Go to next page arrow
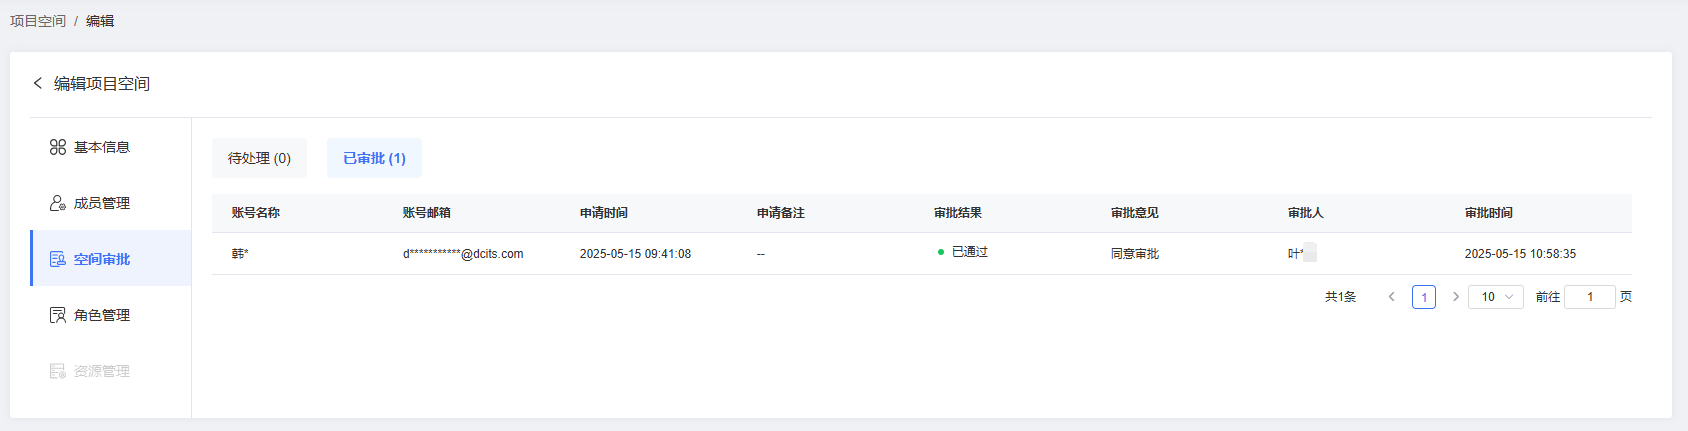Screen dimensions: 1688x431 click(1456, 297)
